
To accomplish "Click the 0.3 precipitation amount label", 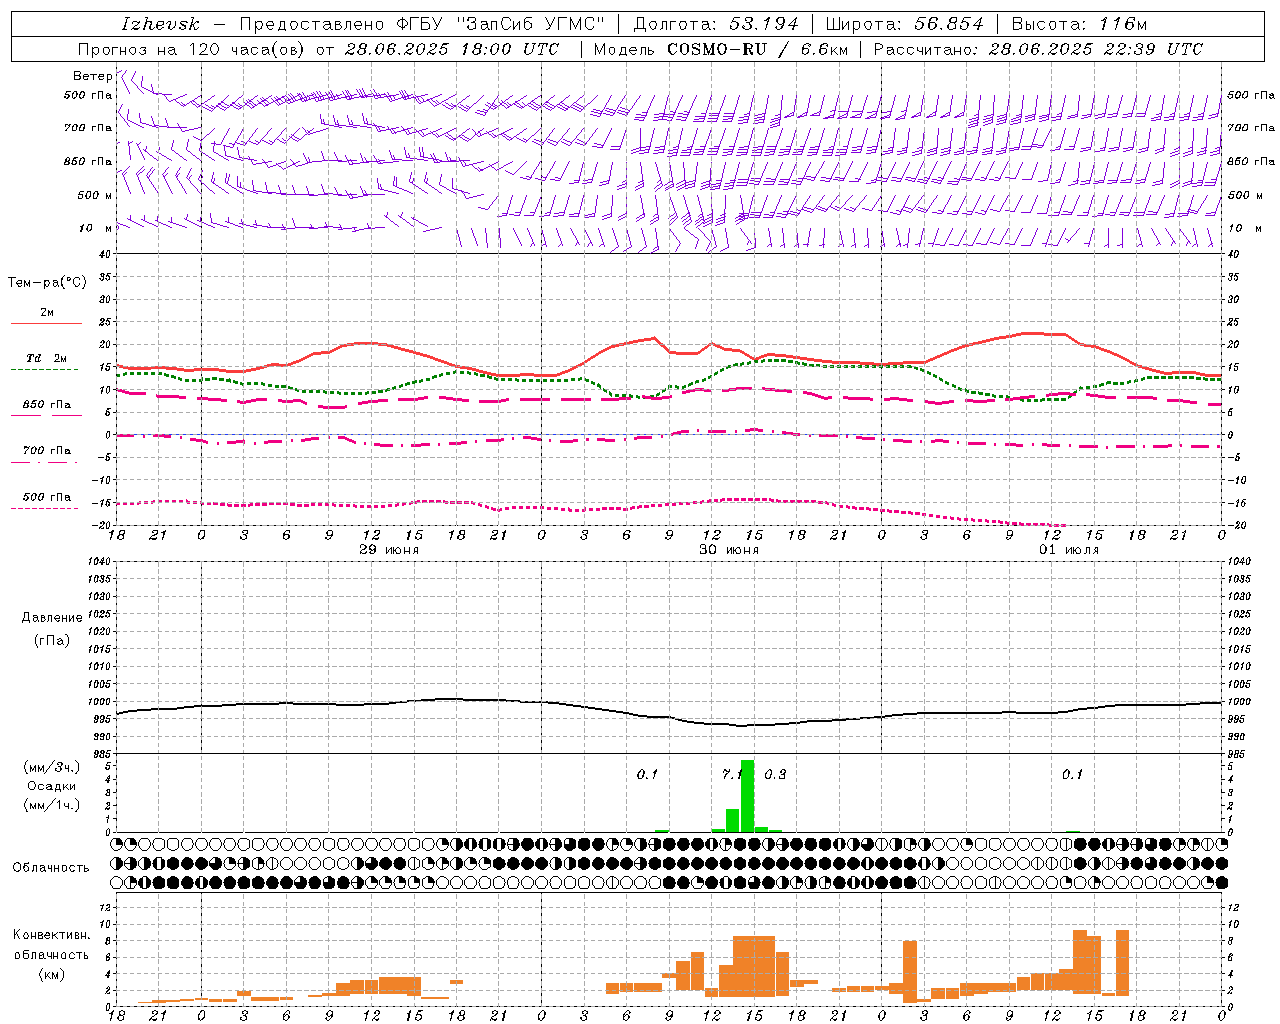I will click(x=775, y=774).
